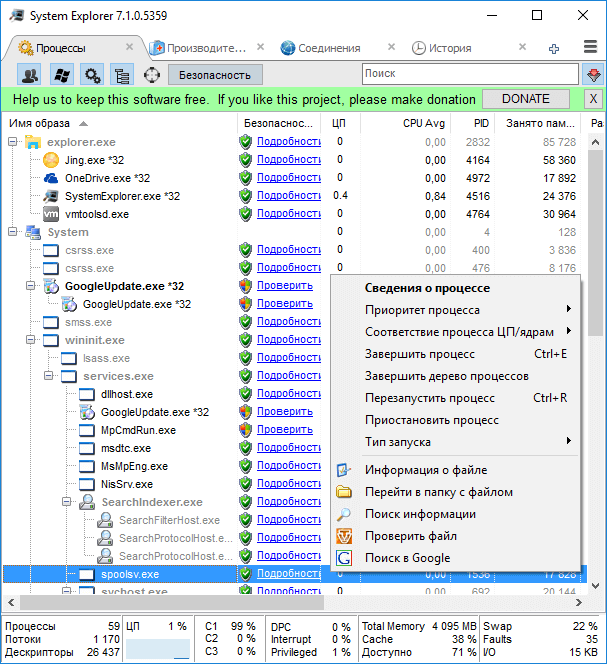Image resolution: width=607 pixels, height=664 pixels.
Task: Open the Приоритет процесса submenu
Action: coord(455,310)
